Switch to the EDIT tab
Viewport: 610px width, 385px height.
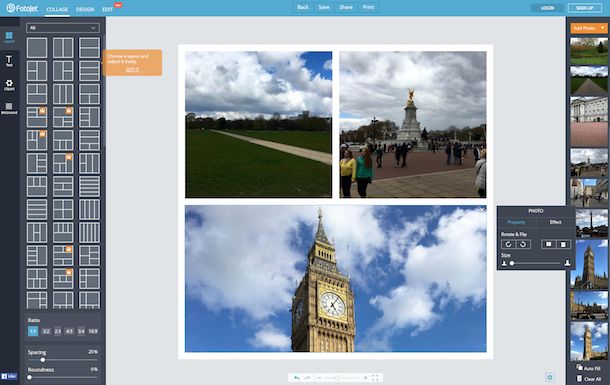tap(107, 9)
